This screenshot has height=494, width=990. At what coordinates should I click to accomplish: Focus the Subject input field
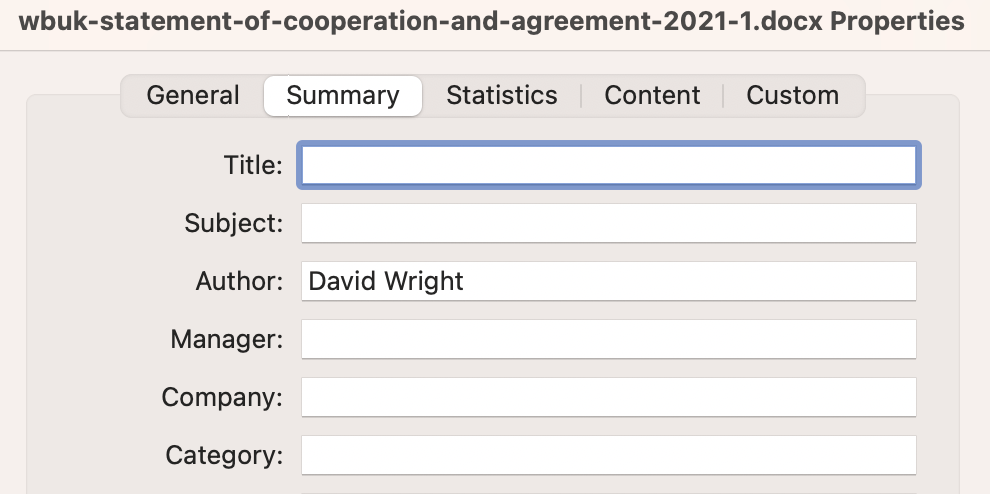pyautogui.click(x=609, y=223)
